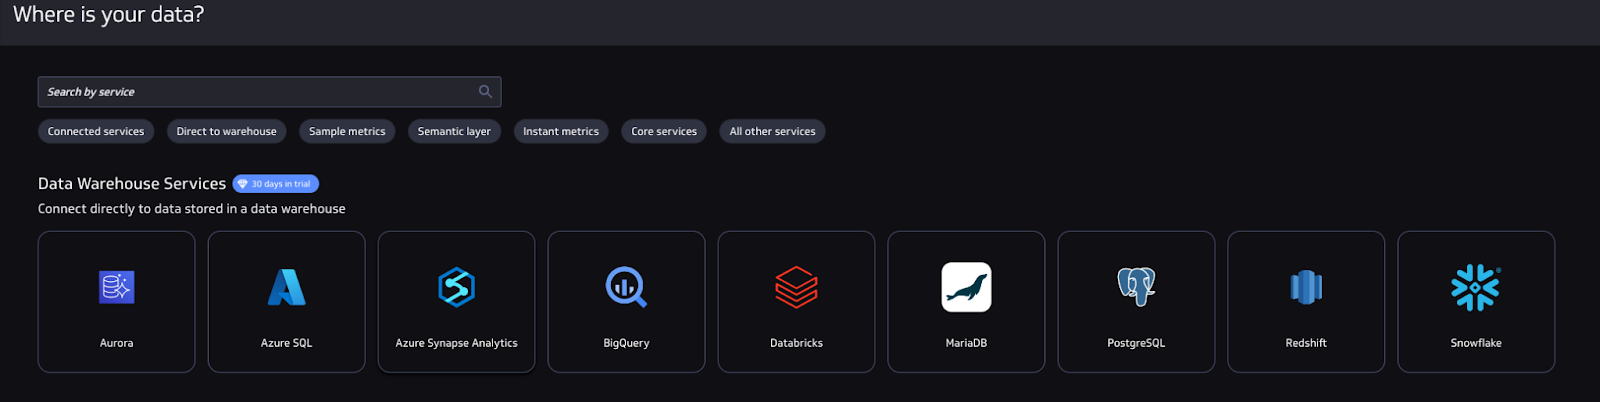Show Instant metrics services
1600x402 pixels.
click(561, 131)
